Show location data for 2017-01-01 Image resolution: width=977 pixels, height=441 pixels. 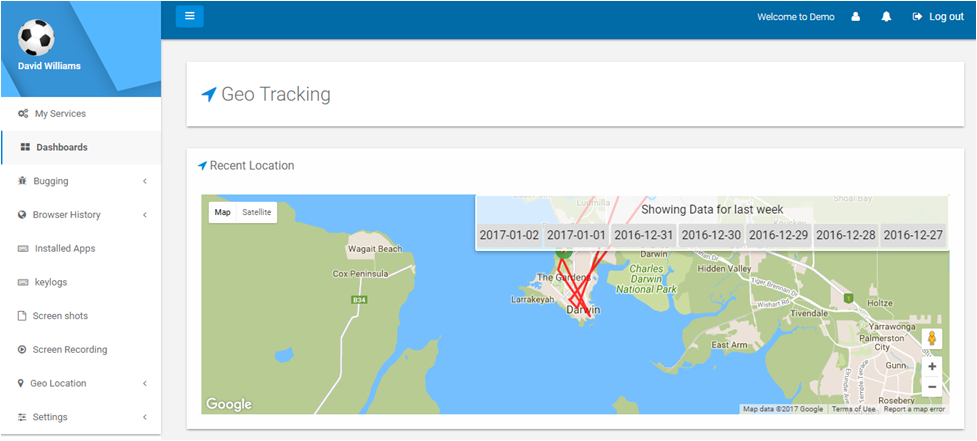coord(576,235)
